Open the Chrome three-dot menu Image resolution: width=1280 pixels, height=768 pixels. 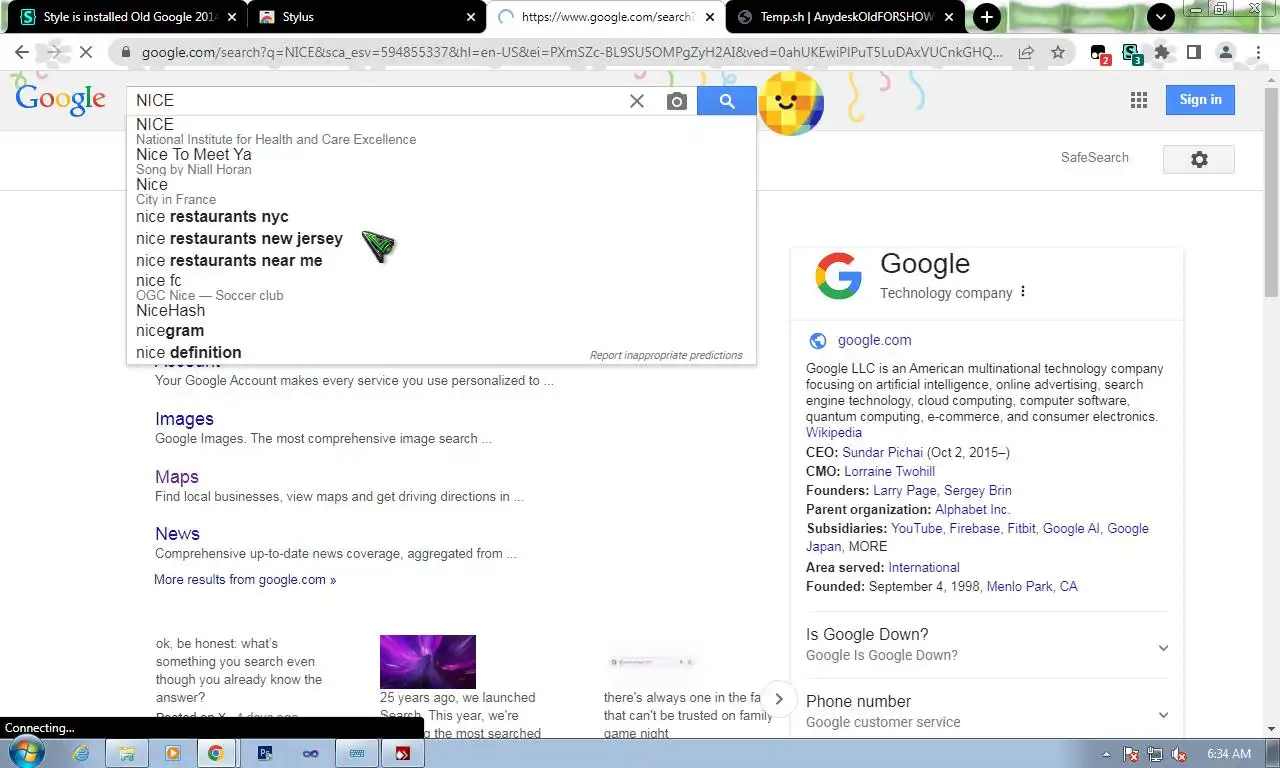coord(1258,52)
